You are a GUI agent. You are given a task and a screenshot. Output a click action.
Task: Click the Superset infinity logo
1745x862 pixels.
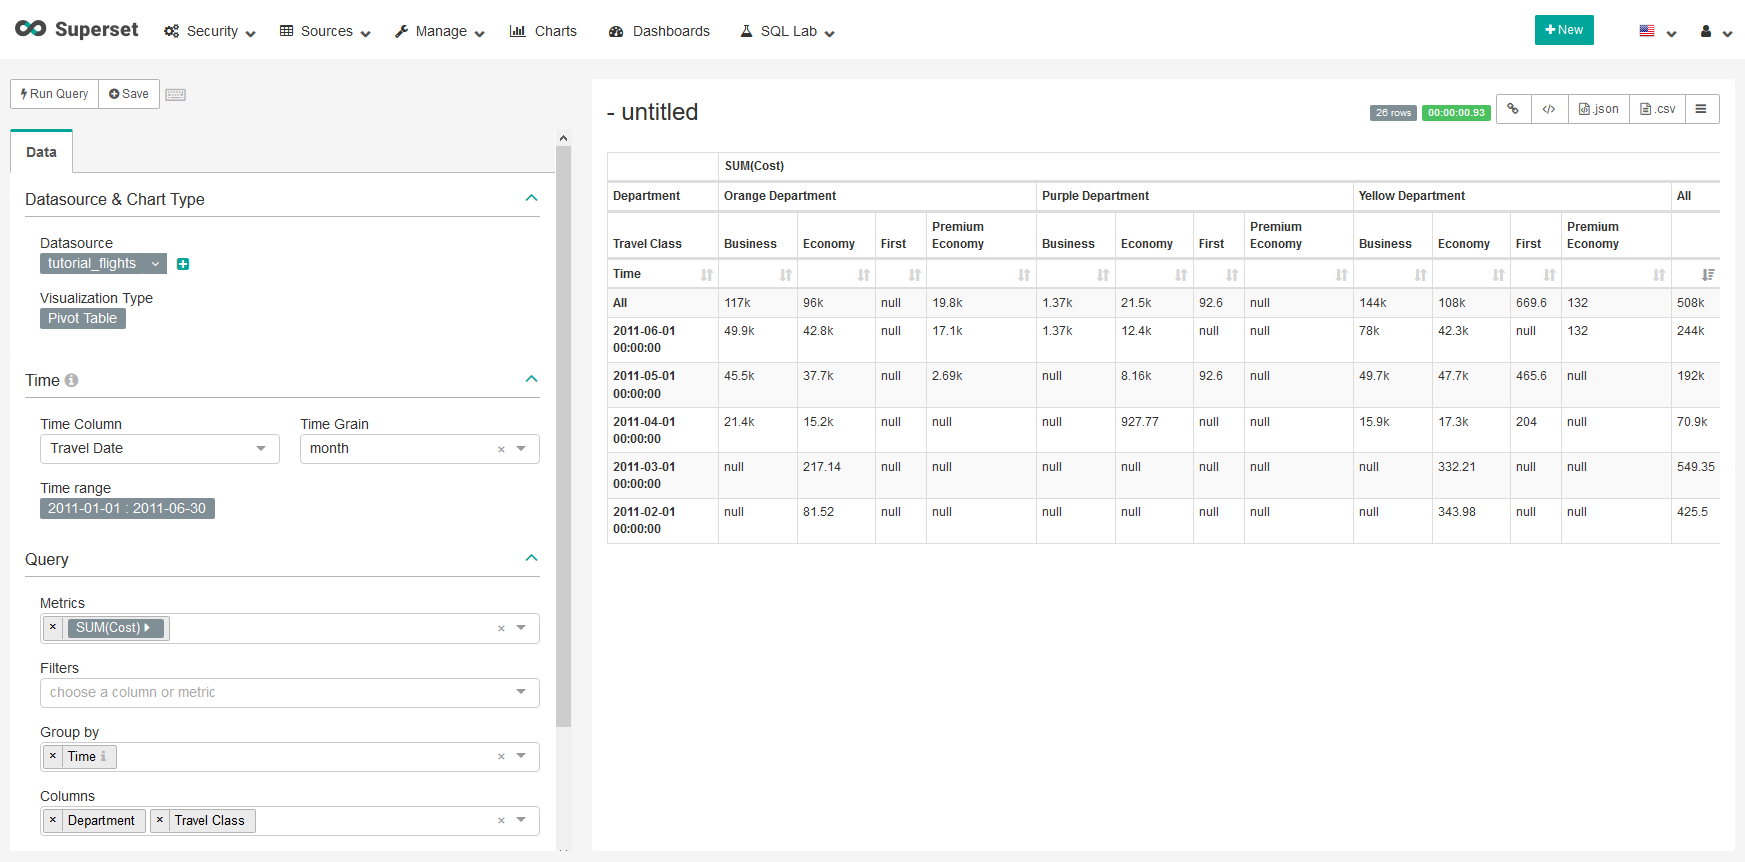coord(30,29)
